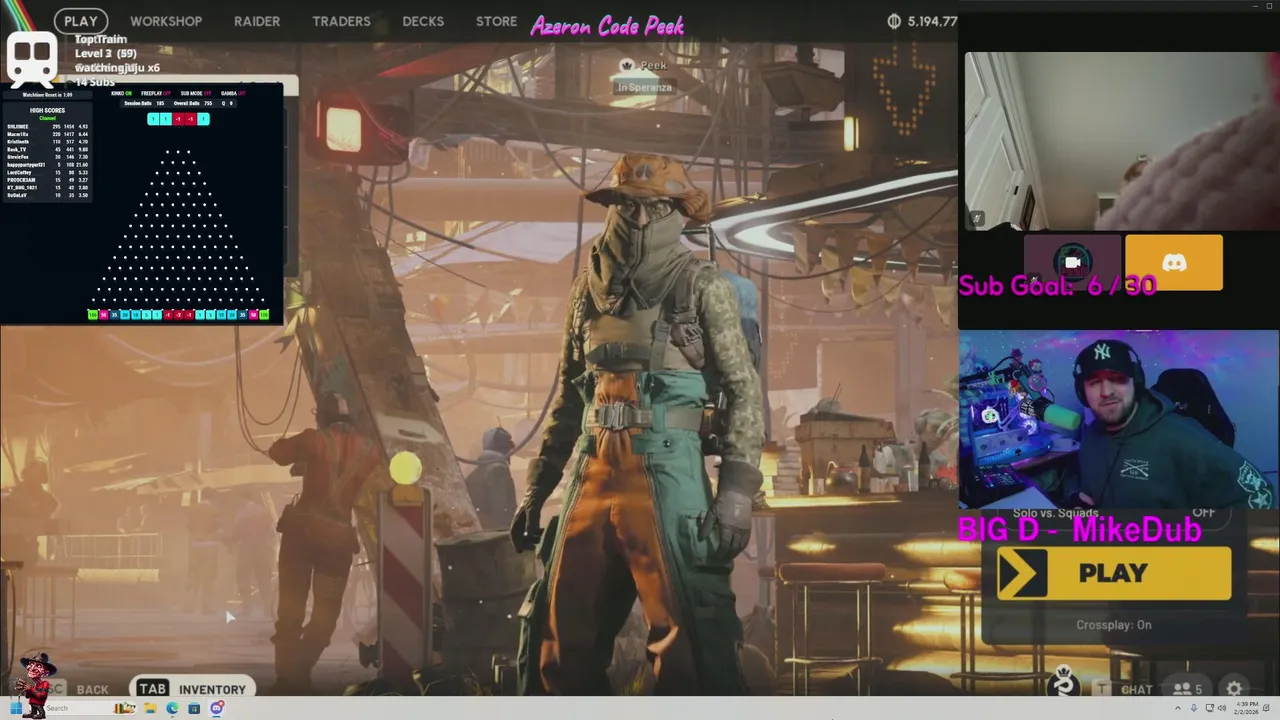The height and width of the screenshot is (720, 1280).
Task: Toggle the GAMBA OFF indicator
Action: coord(233,93)
